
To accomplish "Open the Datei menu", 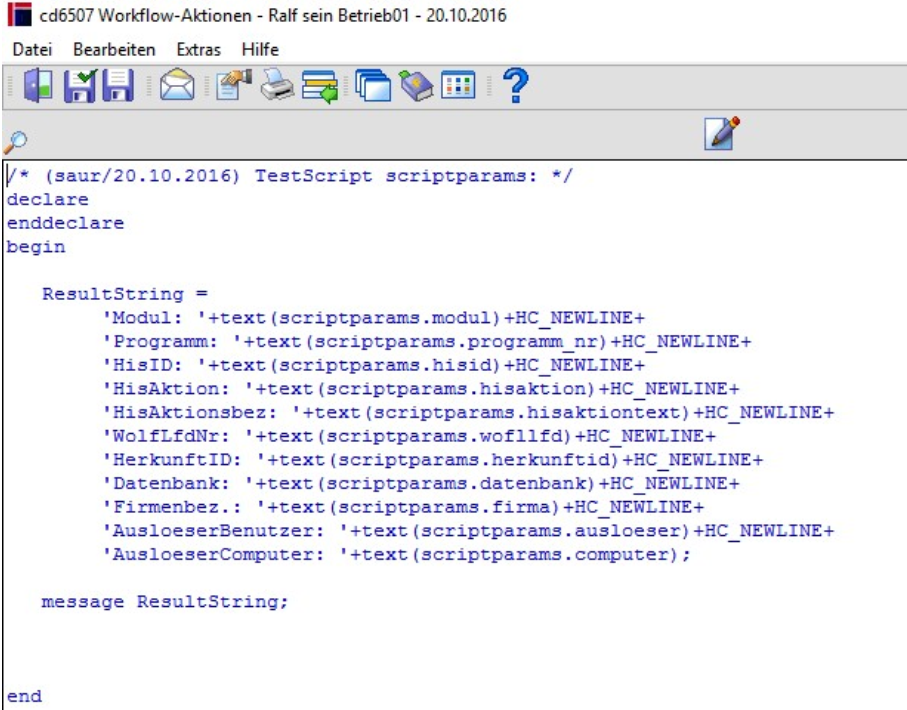I will coord(32,50).
